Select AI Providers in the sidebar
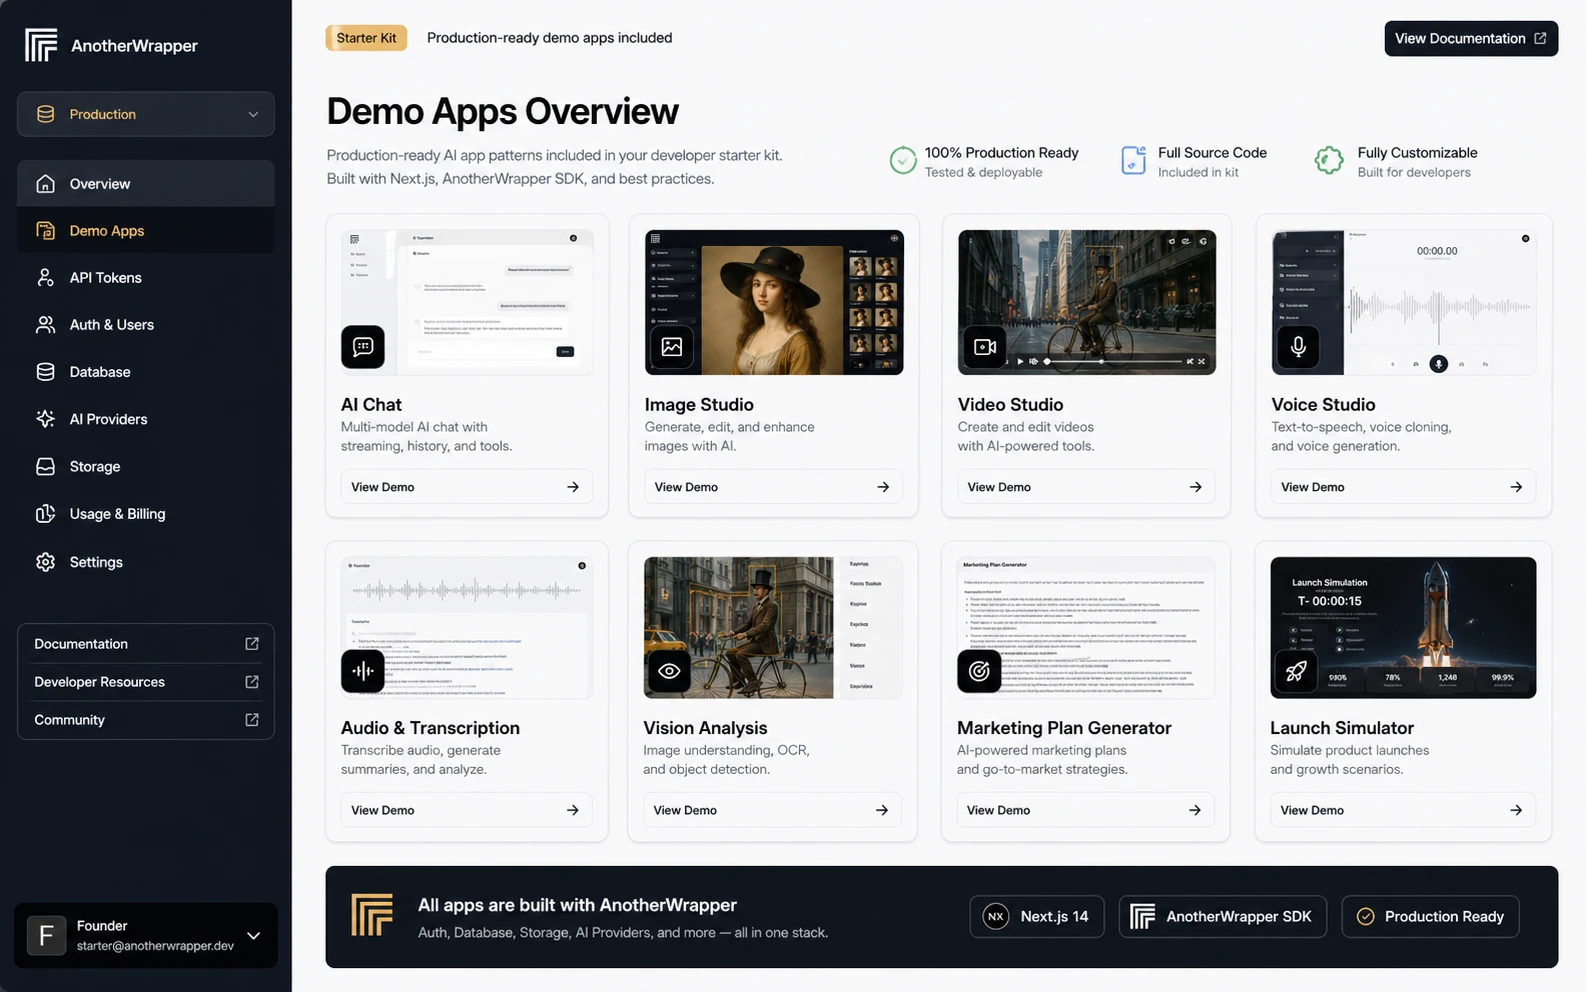1586x992 pixels. click(146, 419)
